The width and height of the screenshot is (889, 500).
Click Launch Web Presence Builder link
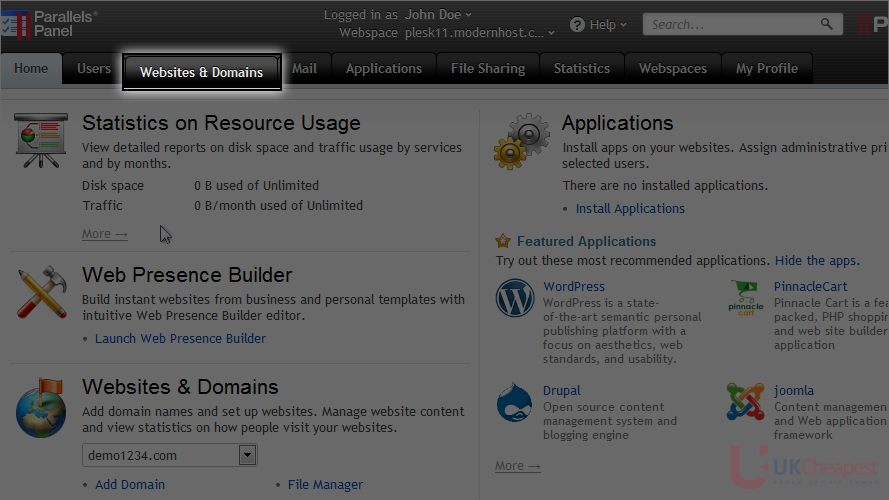point(180,338)
